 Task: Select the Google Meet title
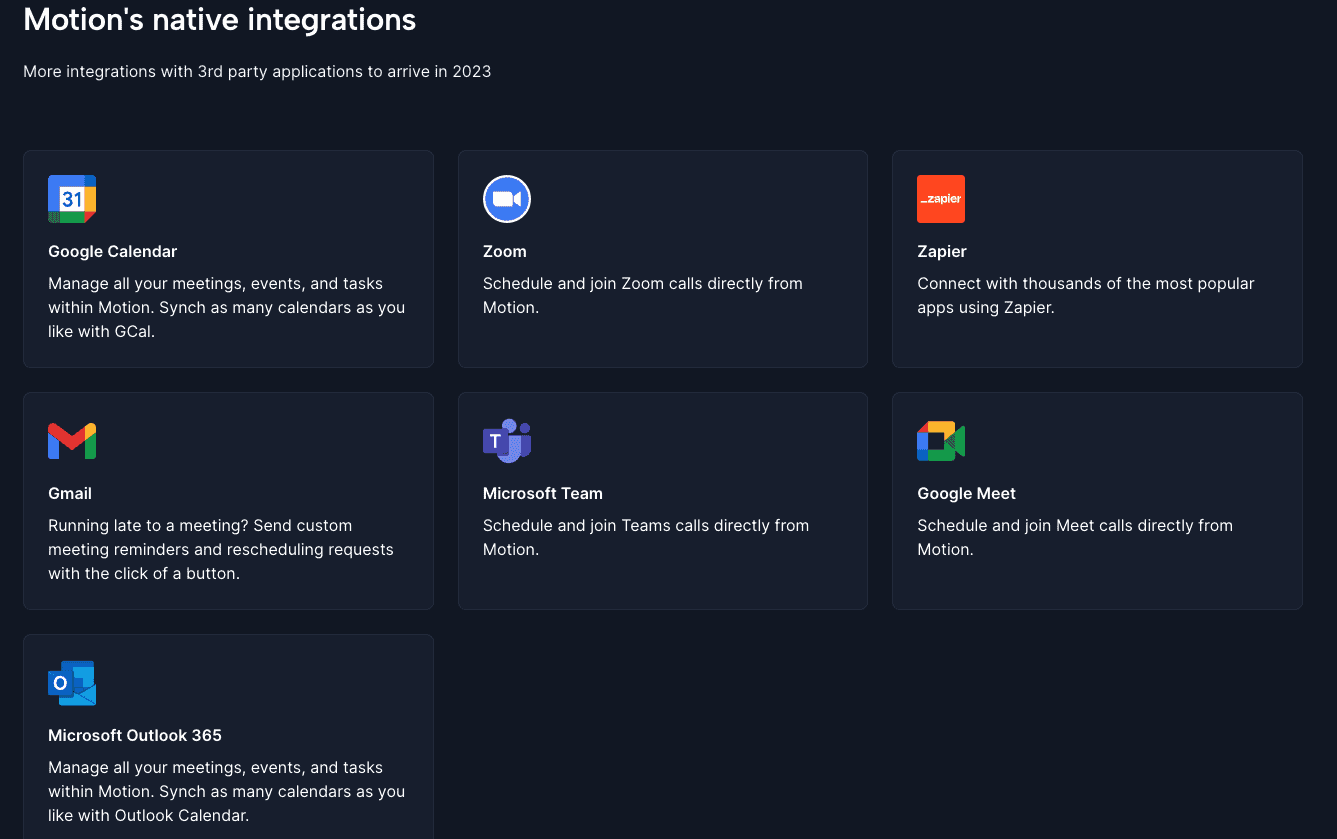pyautogui.click(x=965, y=494)
